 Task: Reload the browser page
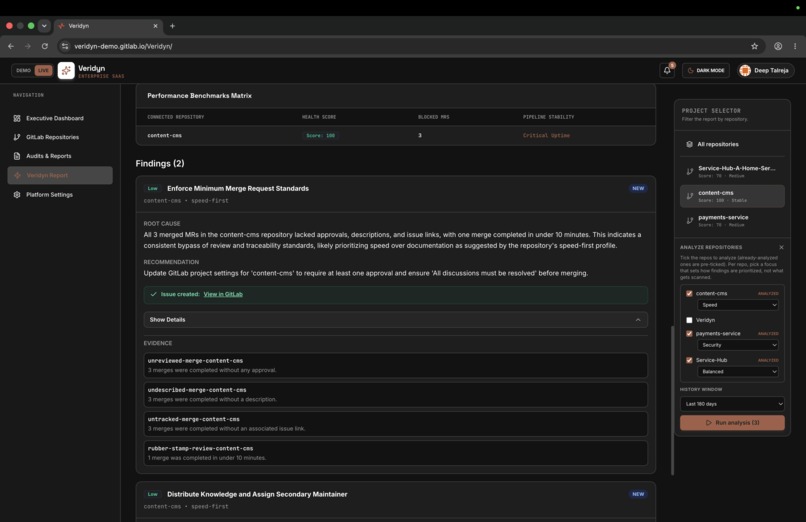[45, 46]
